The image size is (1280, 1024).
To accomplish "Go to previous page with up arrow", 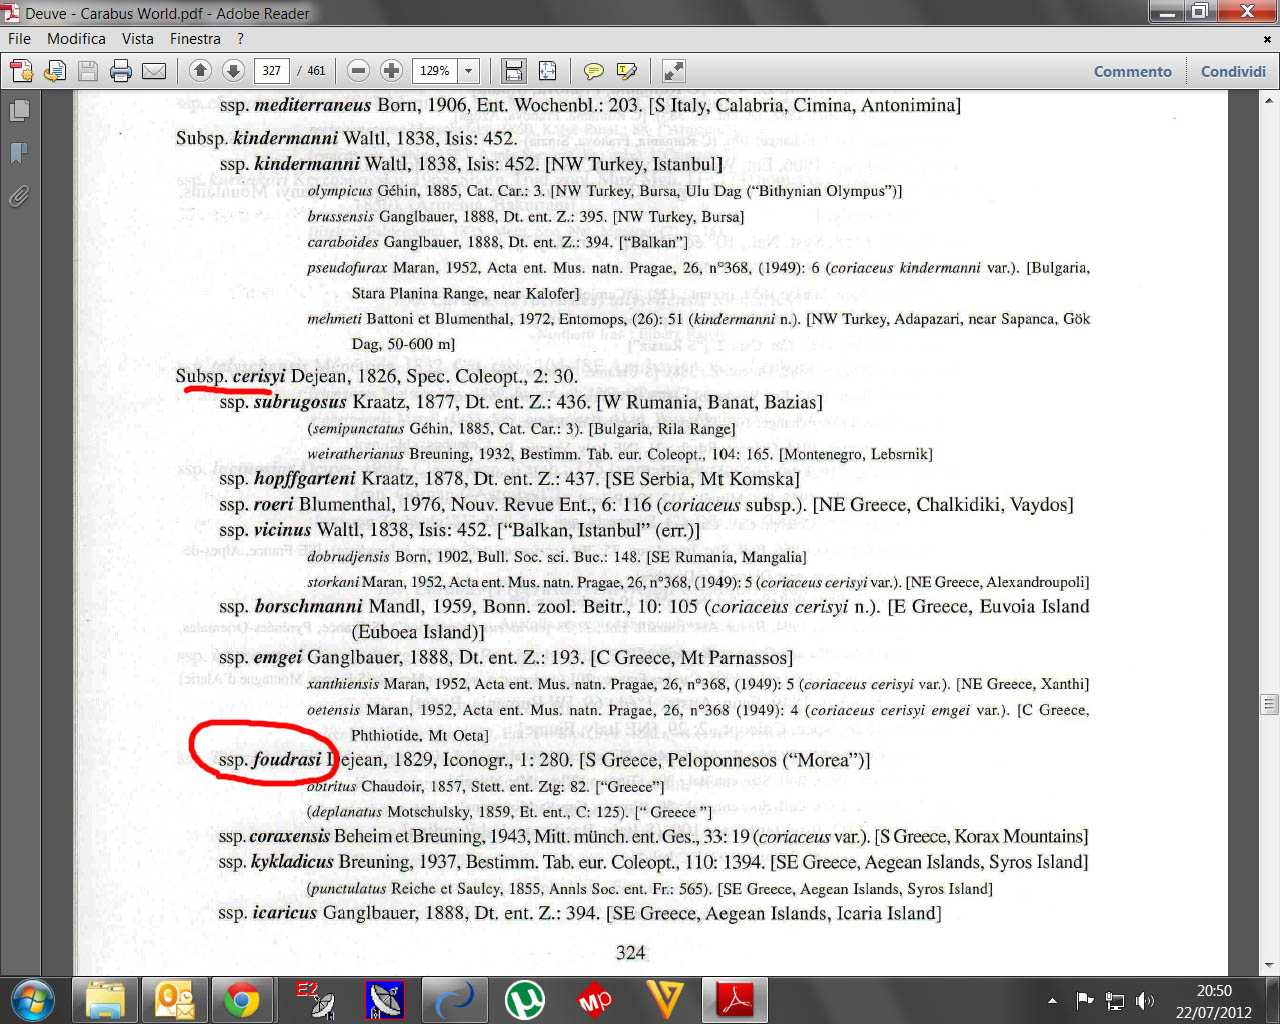I will [200, 71].
